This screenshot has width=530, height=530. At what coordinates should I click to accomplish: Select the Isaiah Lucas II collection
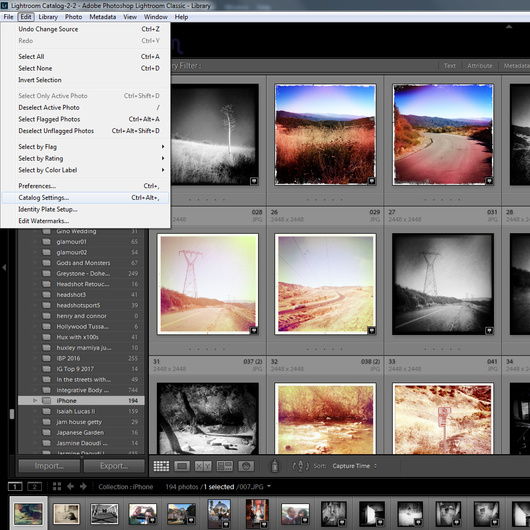point(81,411)
